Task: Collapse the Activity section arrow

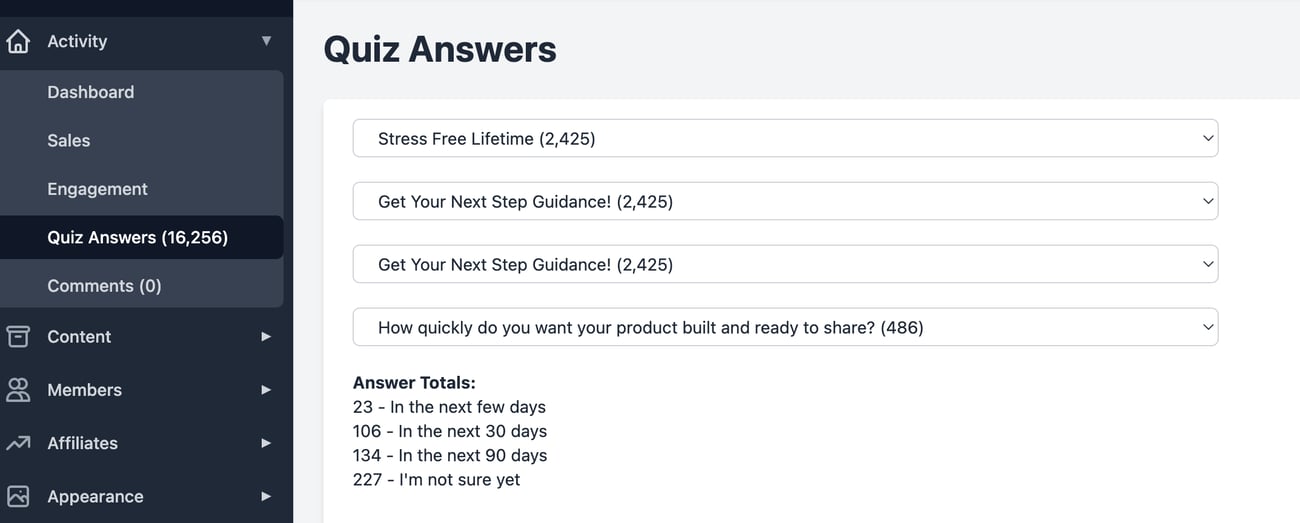Action: pyautogui.click(x=266, y=41)
